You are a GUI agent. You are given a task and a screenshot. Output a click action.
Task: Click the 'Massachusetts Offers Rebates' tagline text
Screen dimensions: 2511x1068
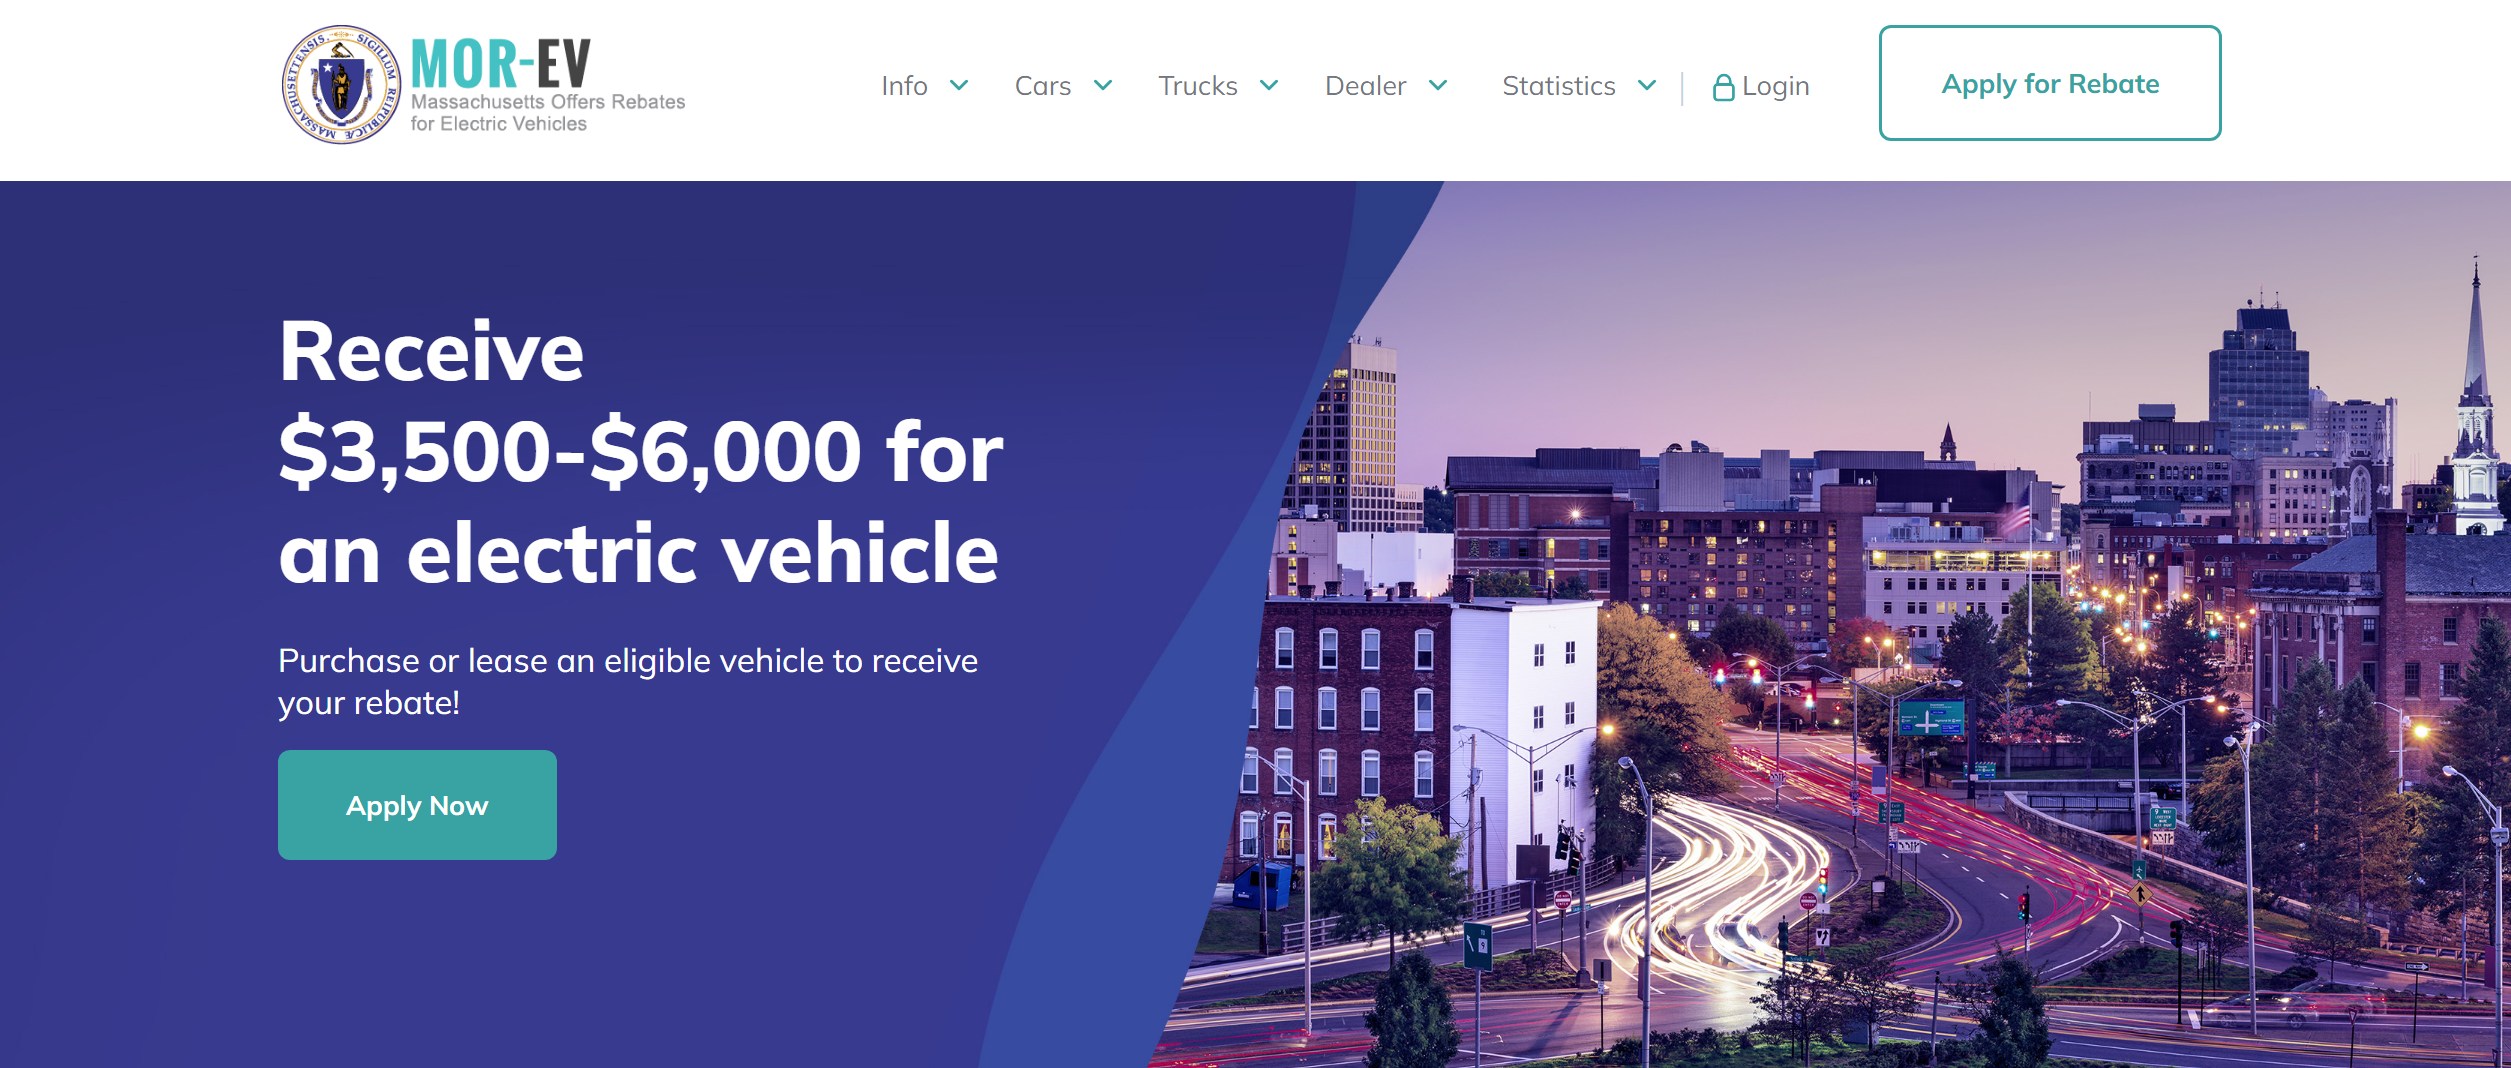pyautogui.click(x=548, y=102)
